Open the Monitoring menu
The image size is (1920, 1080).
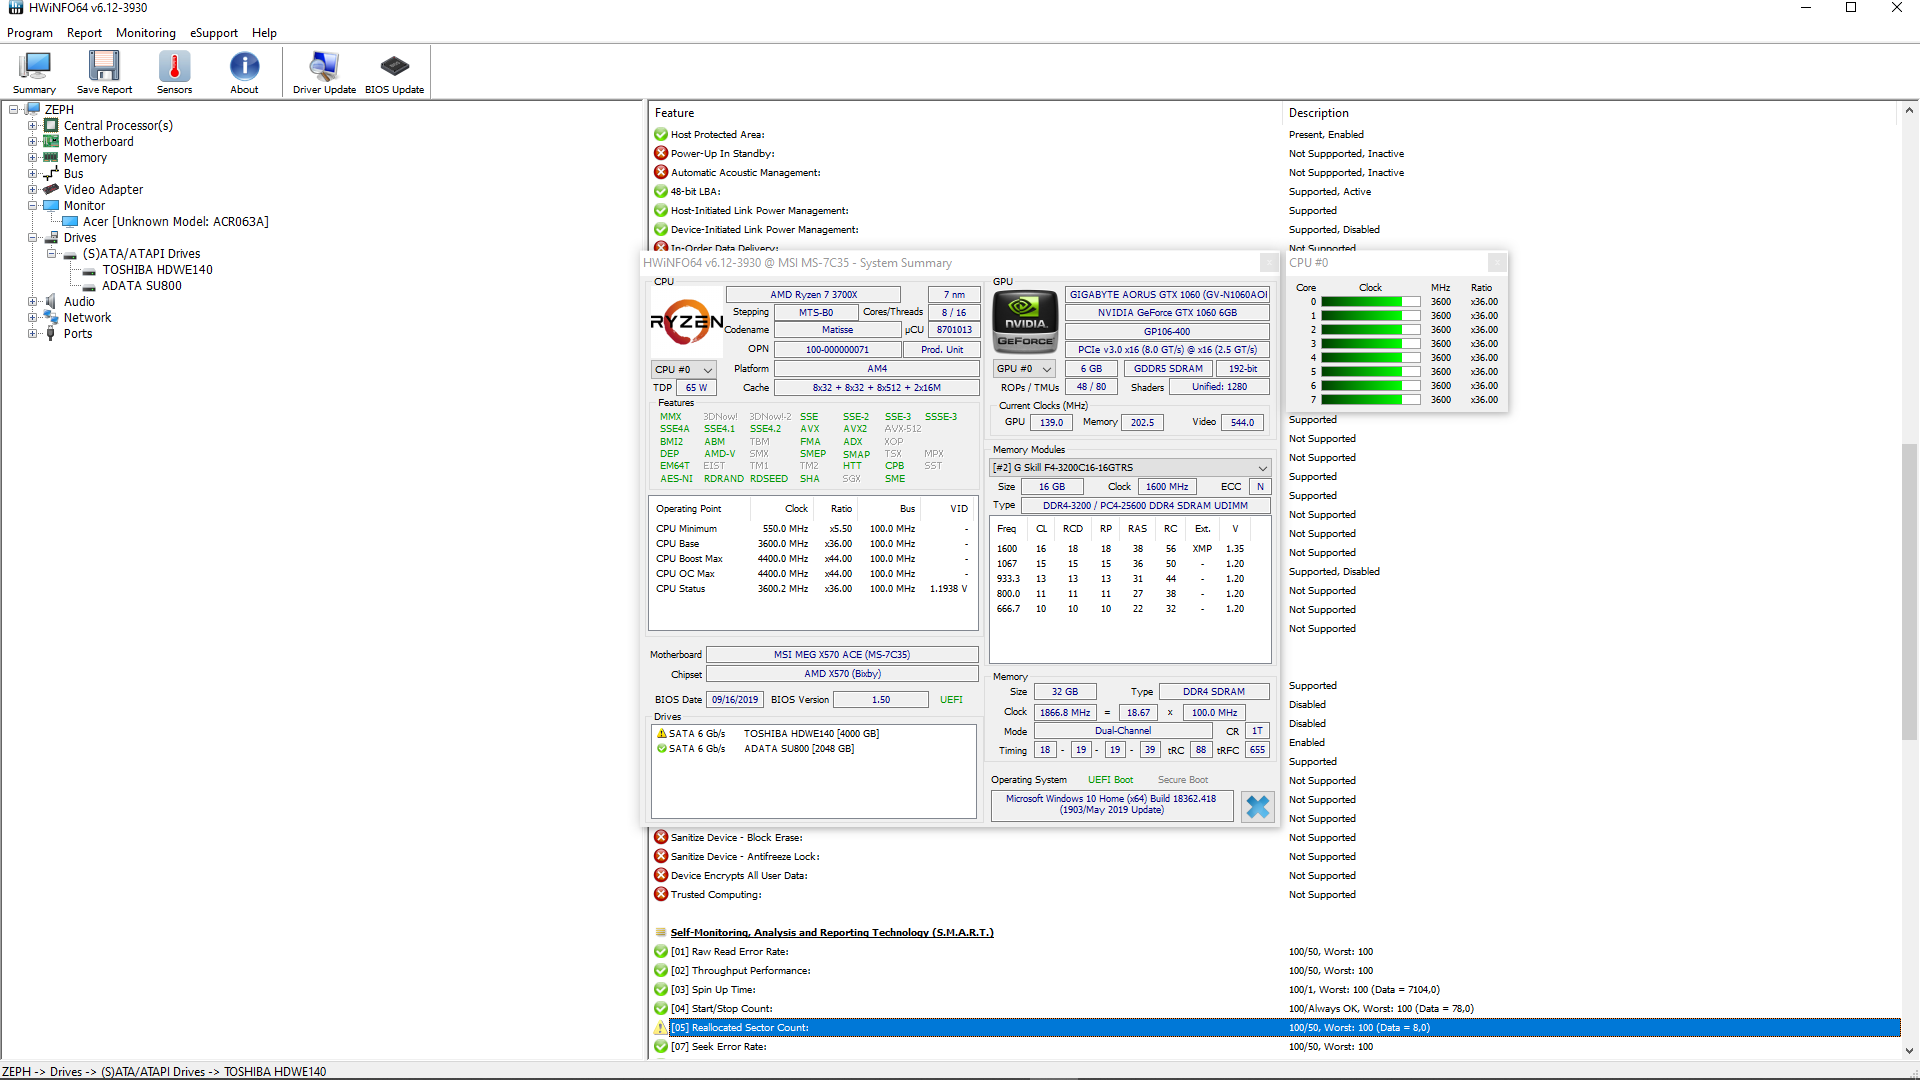145,33
